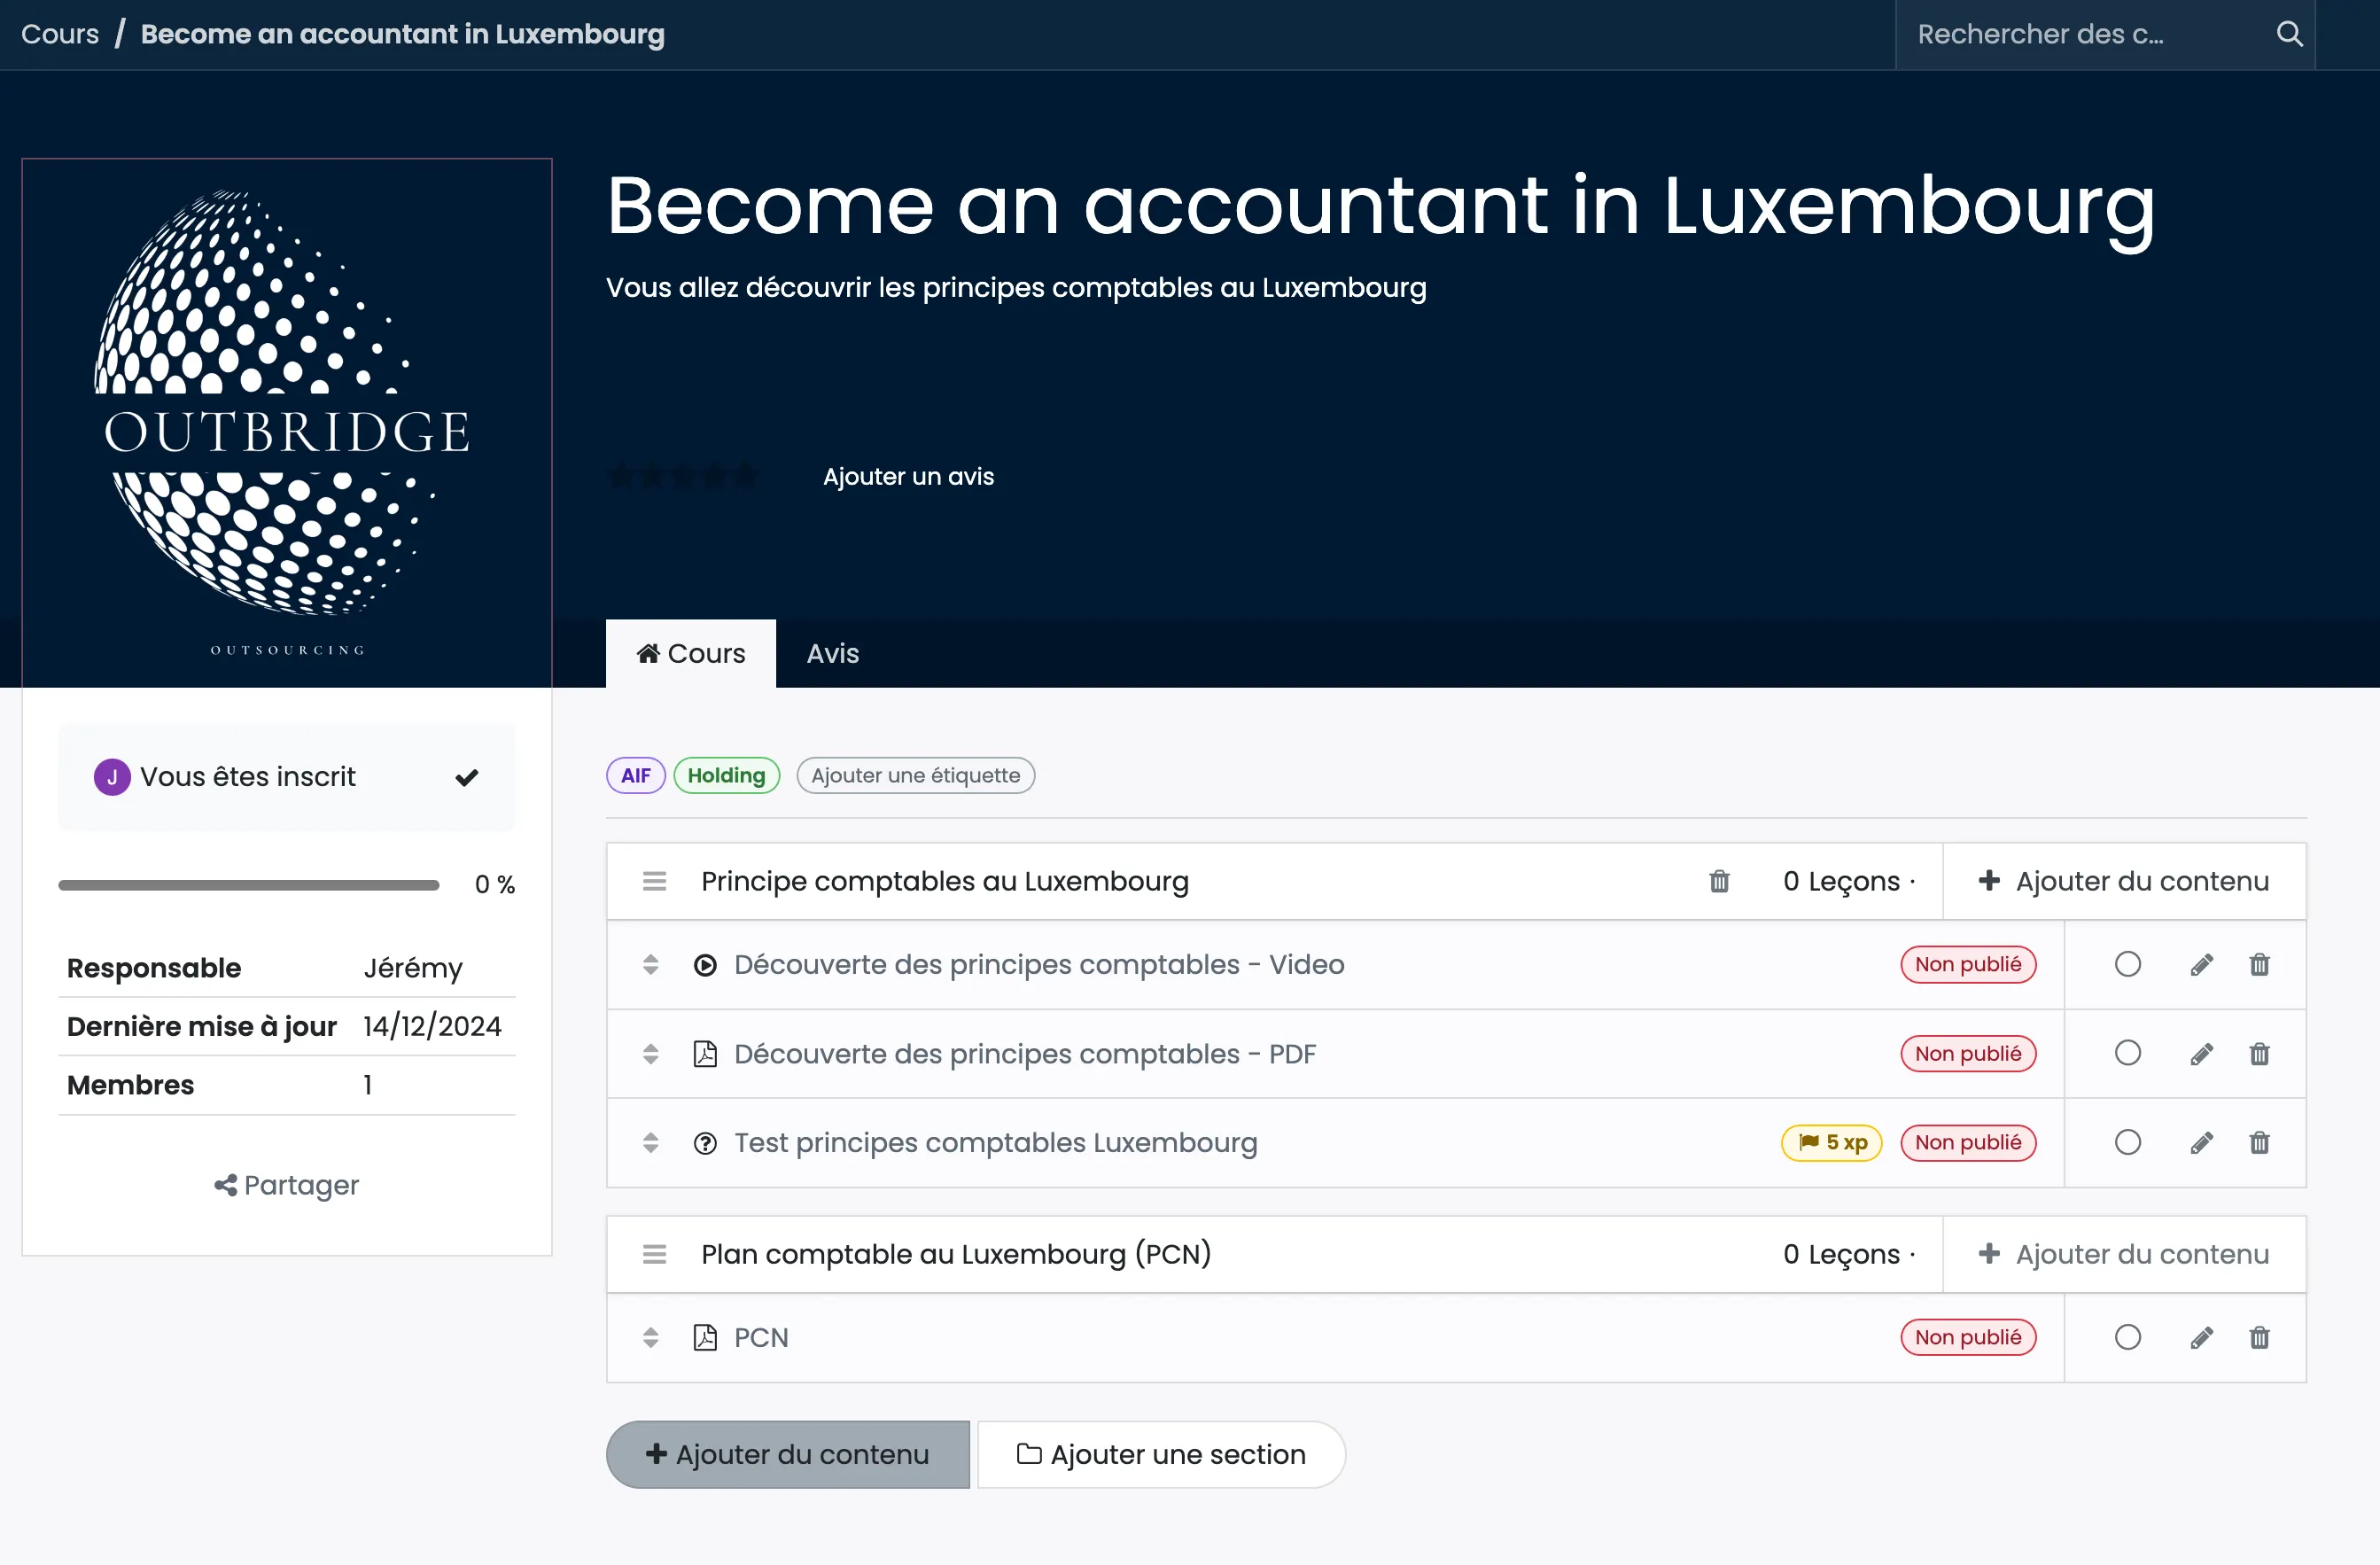Edit the Test principes comptables Luxembourg quiz
The image size is (2380, 1565).
coord(2201,1143)
